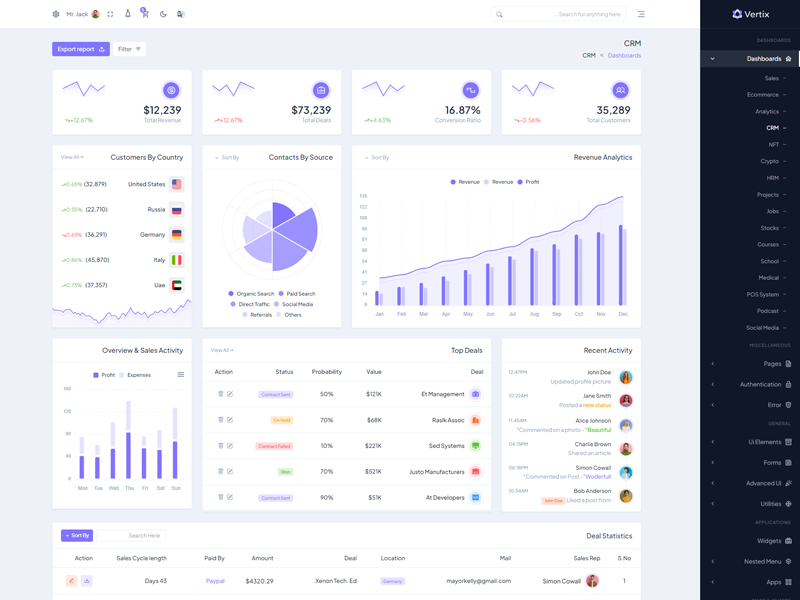Select the Ecommerce sidebar menu item

[765, 95]
